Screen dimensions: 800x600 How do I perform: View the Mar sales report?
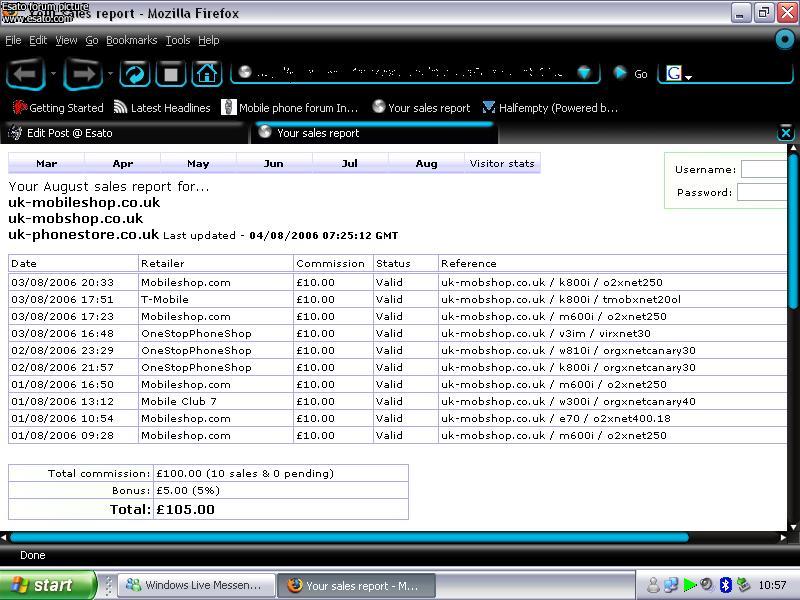(46, 163)
